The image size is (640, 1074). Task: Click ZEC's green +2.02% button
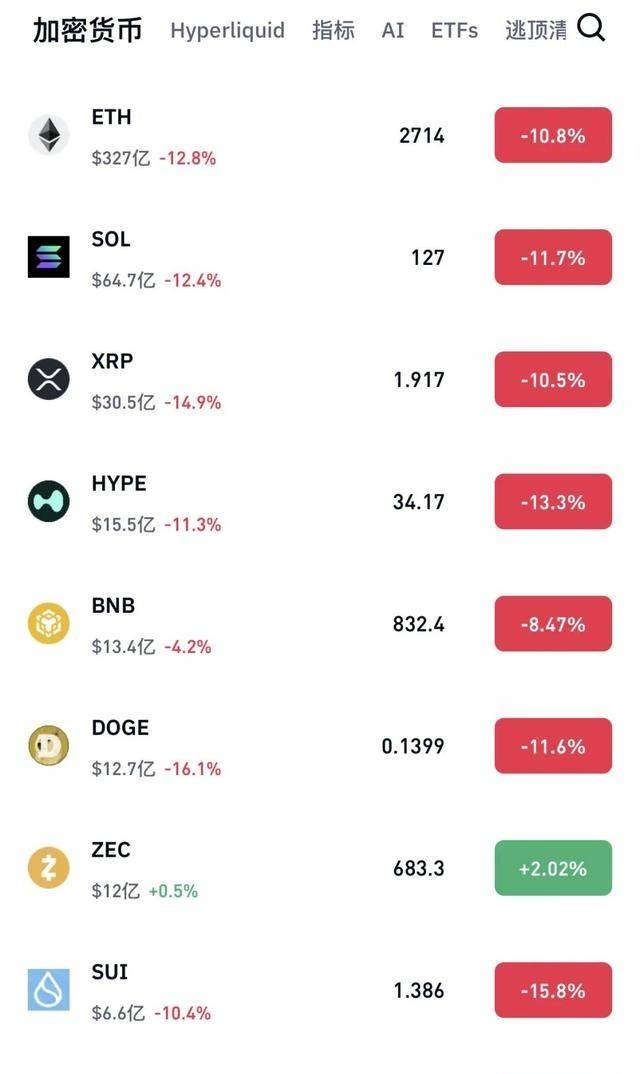point(553,868)
